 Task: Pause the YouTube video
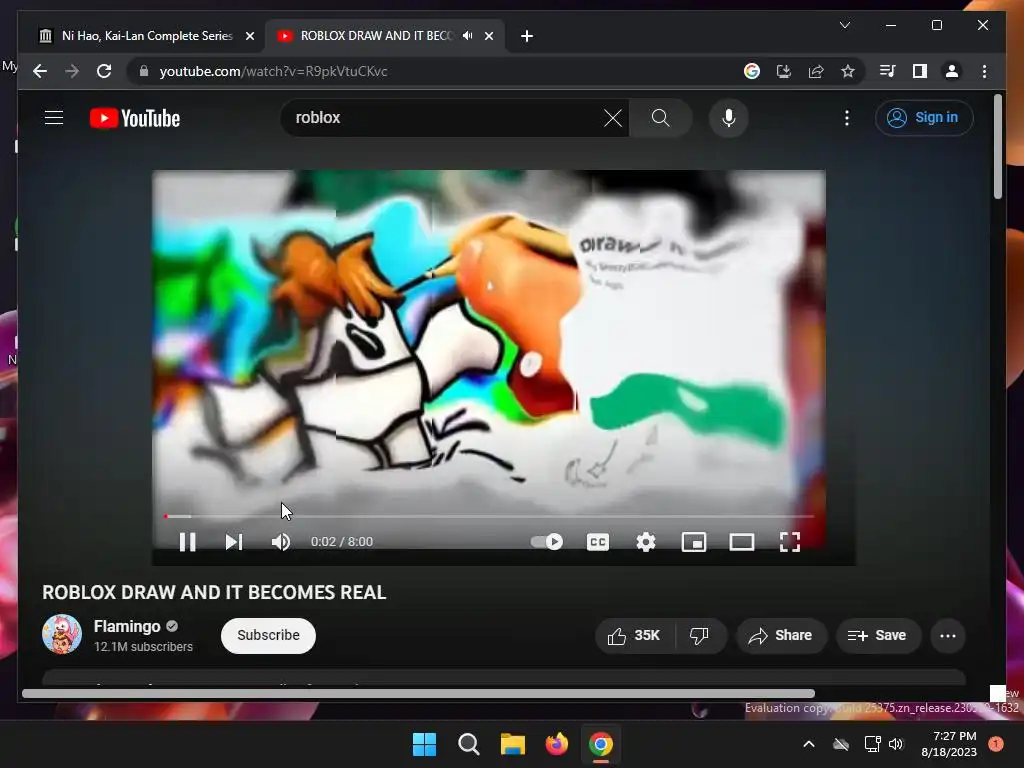click(187, 542)
